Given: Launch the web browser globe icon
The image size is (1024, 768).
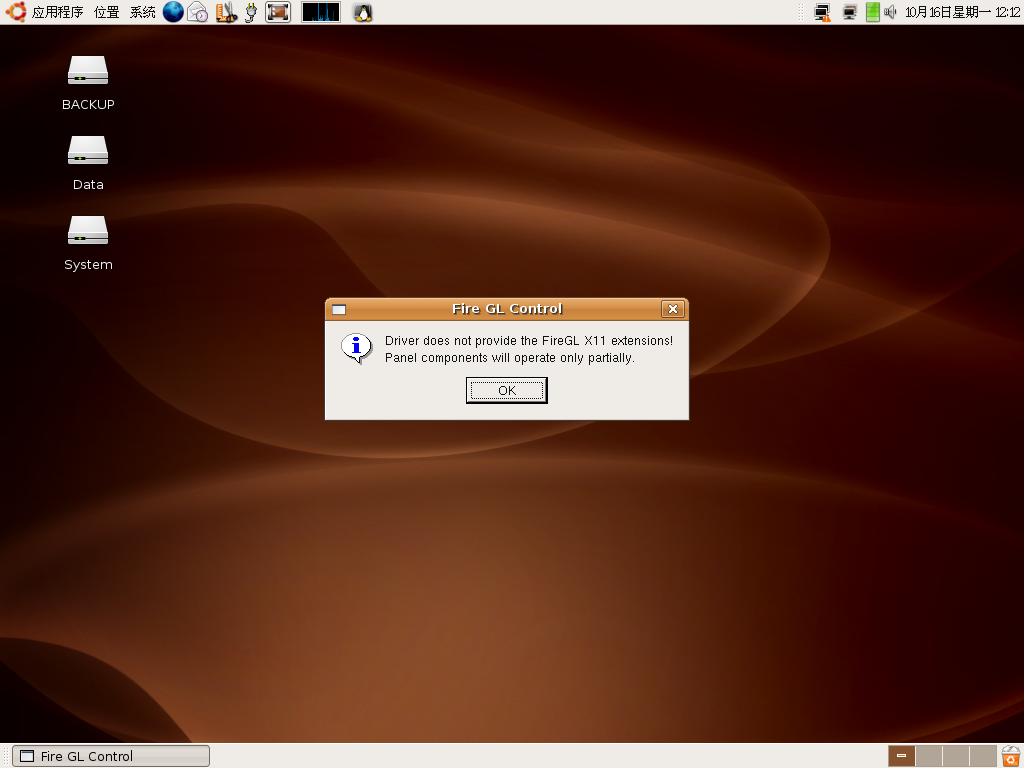Looking at the screenshot, I should pos(173,12).
